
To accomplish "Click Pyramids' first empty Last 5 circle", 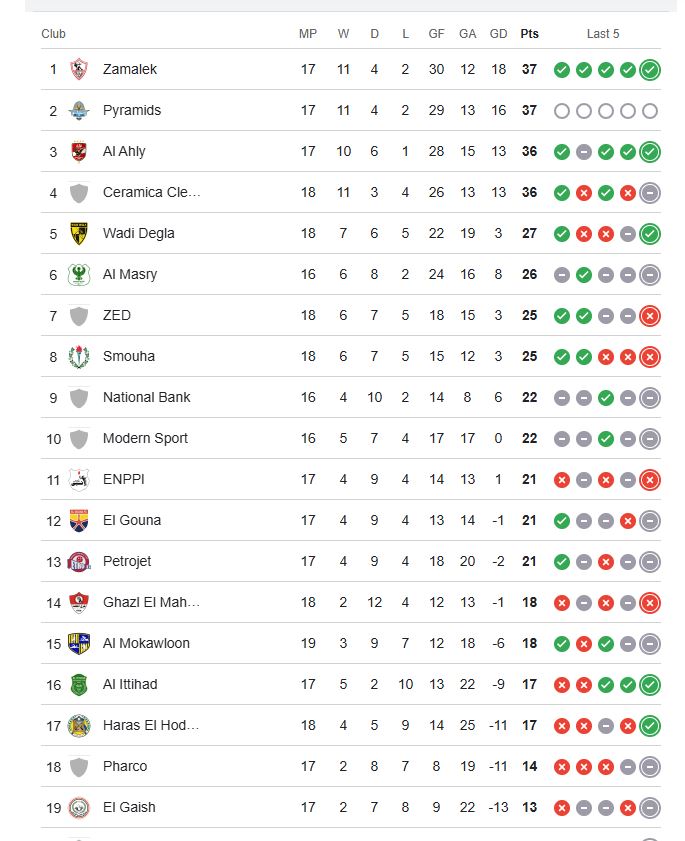I will (562, 111).
